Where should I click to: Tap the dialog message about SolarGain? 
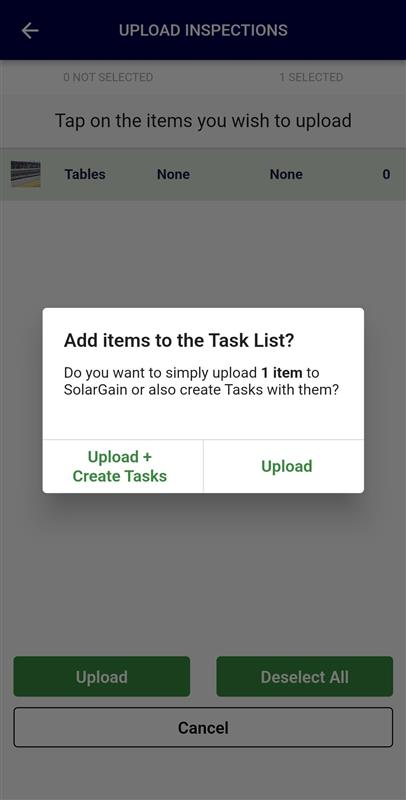coord(201,382)
